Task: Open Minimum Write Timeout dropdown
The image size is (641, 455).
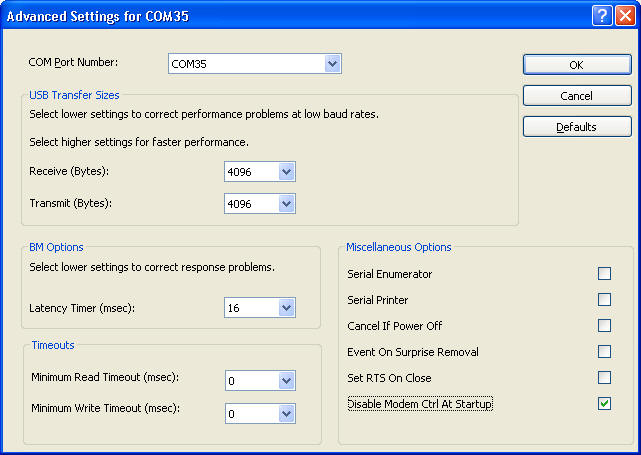Action: click(x=287, y=414)
